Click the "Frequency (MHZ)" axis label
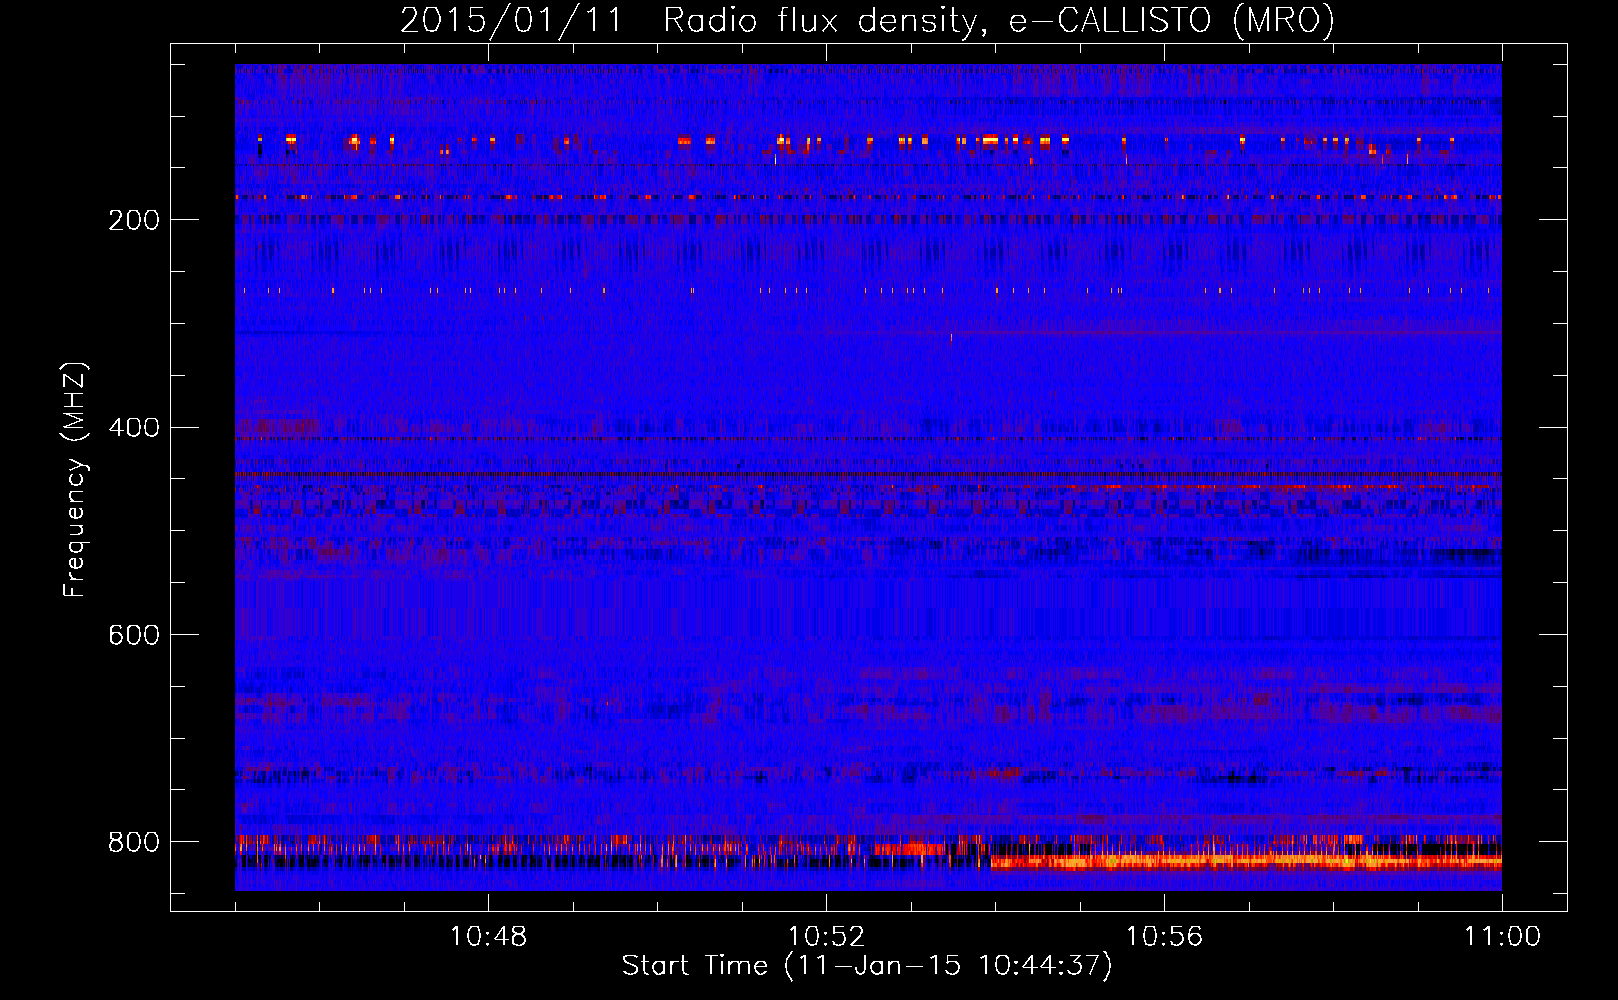The image size is (1618, 1000). tap(75, 480)
